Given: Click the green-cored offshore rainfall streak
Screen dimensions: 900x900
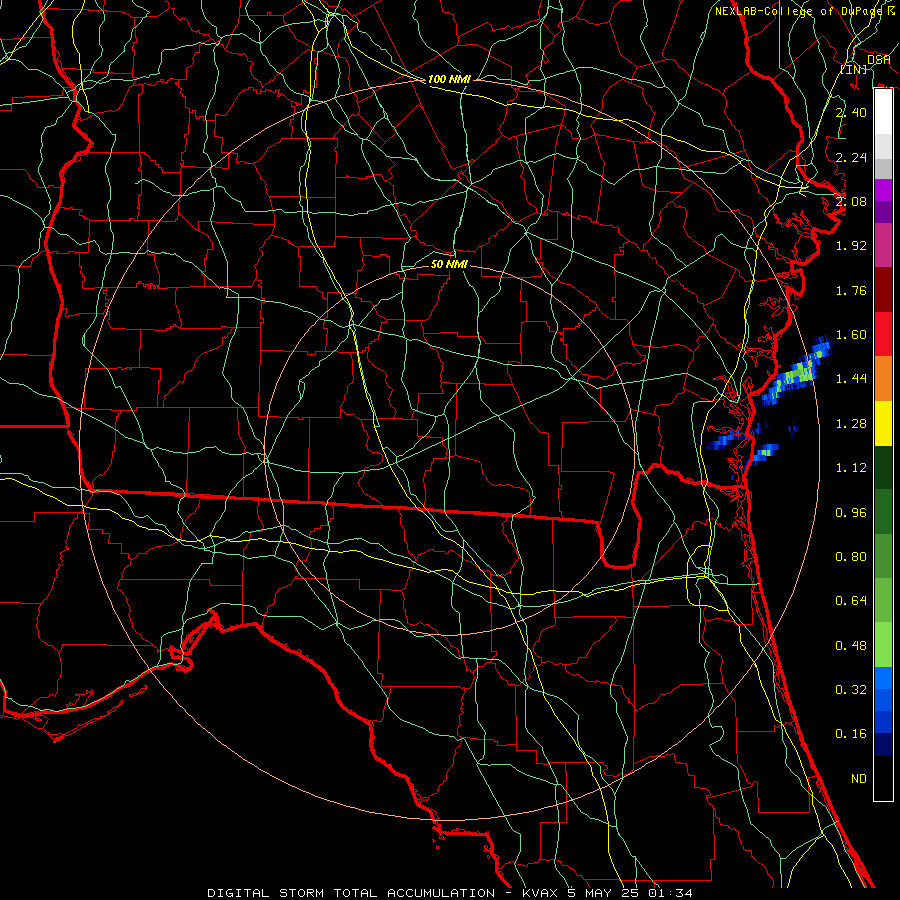Looking at the screenshot, I should (x=796, y=373).
